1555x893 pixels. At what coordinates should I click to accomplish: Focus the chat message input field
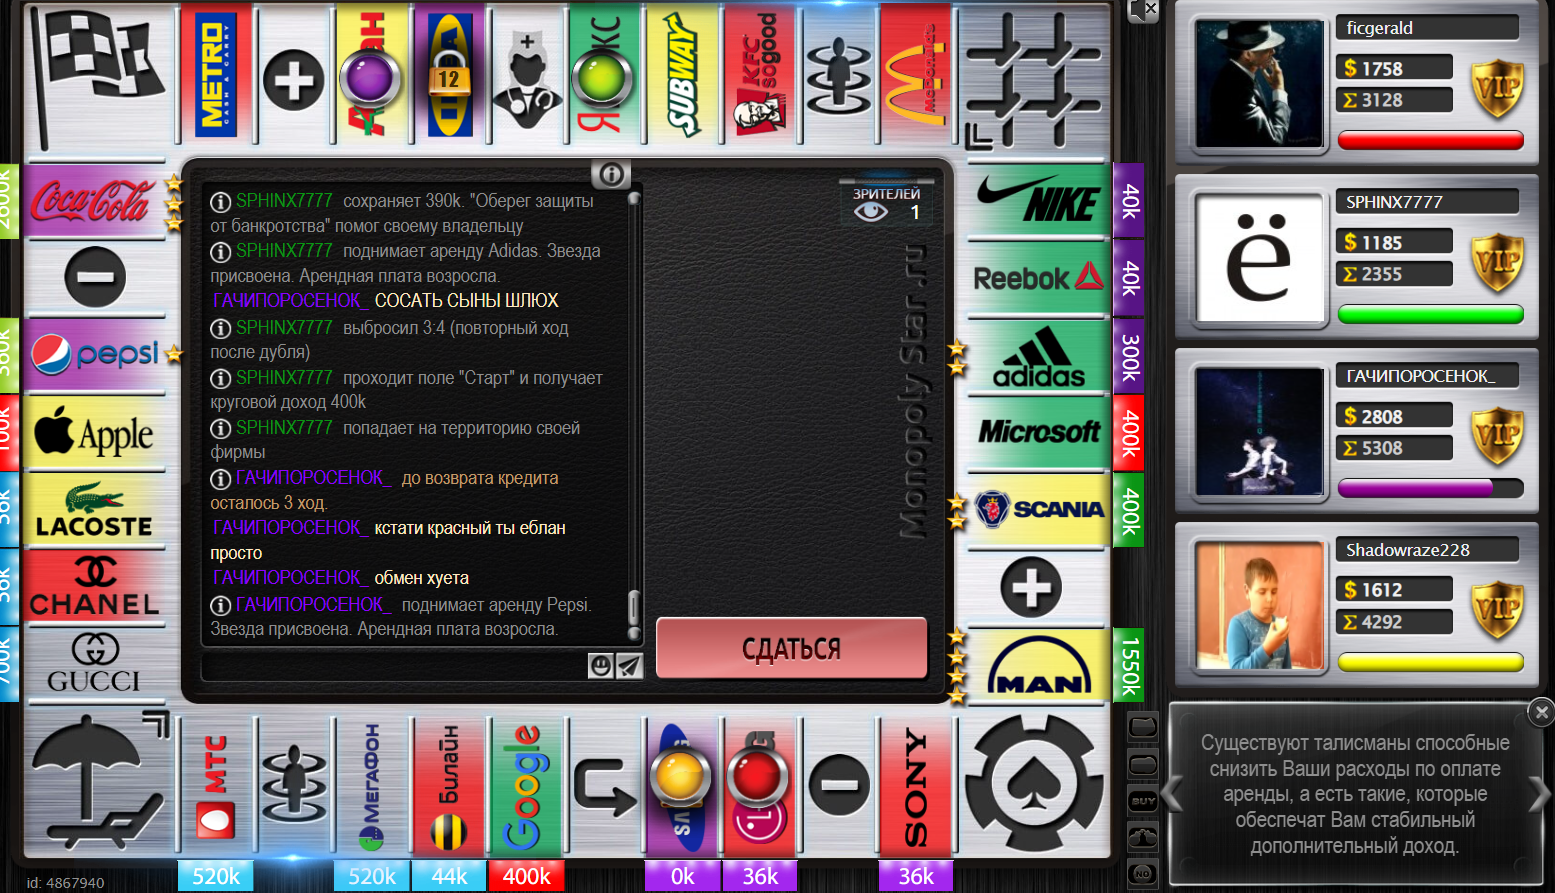[394, 666]
